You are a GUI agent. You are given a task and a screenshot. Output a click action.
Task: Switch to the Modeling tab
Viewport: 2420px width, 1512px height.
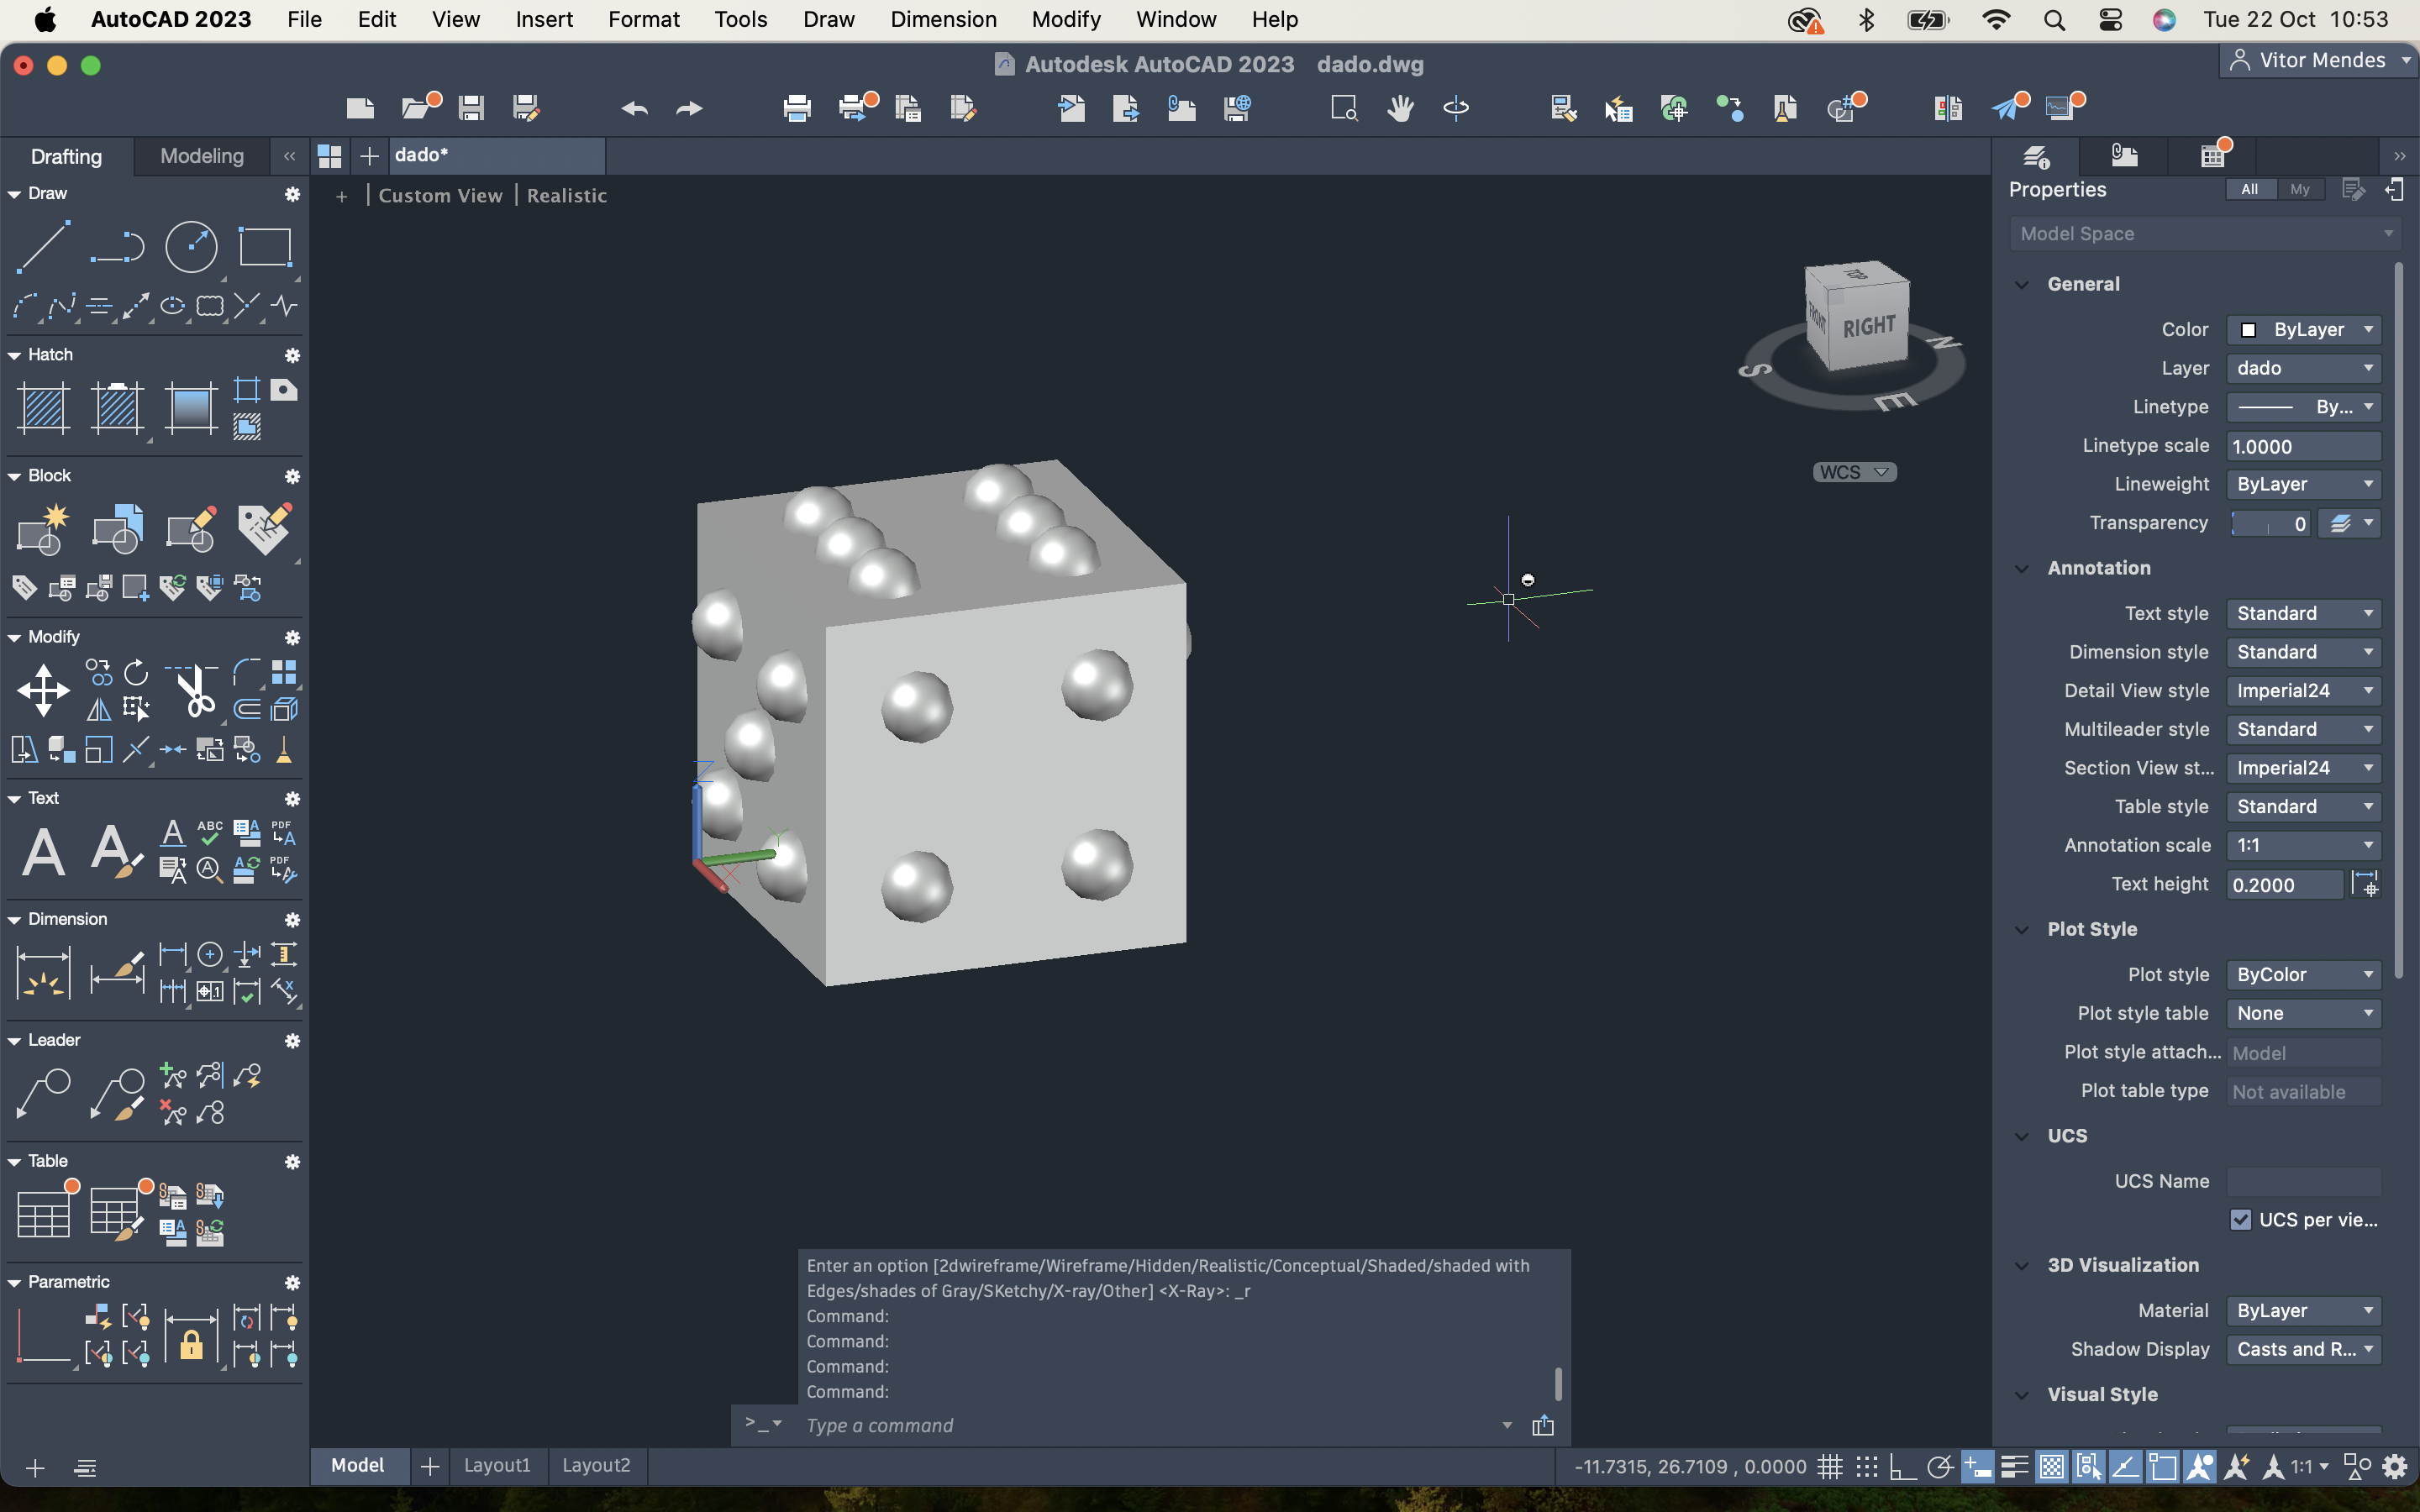[x=202, y=156]
